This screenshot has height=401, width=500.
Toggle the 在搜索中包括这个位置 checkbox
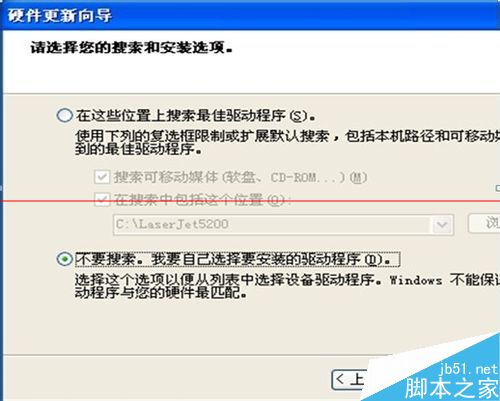coord(102,200)
